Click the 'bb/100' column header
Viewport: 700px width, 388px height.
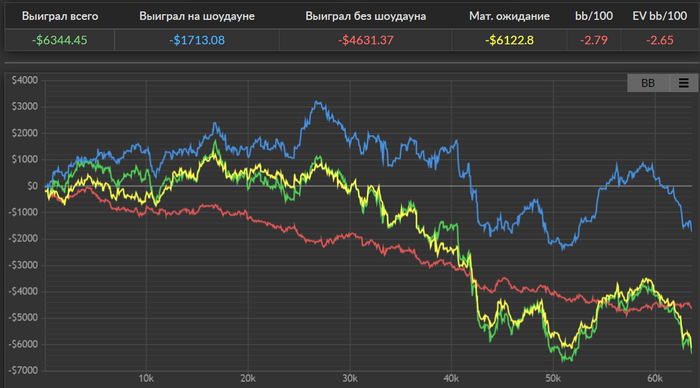(594, 17)
